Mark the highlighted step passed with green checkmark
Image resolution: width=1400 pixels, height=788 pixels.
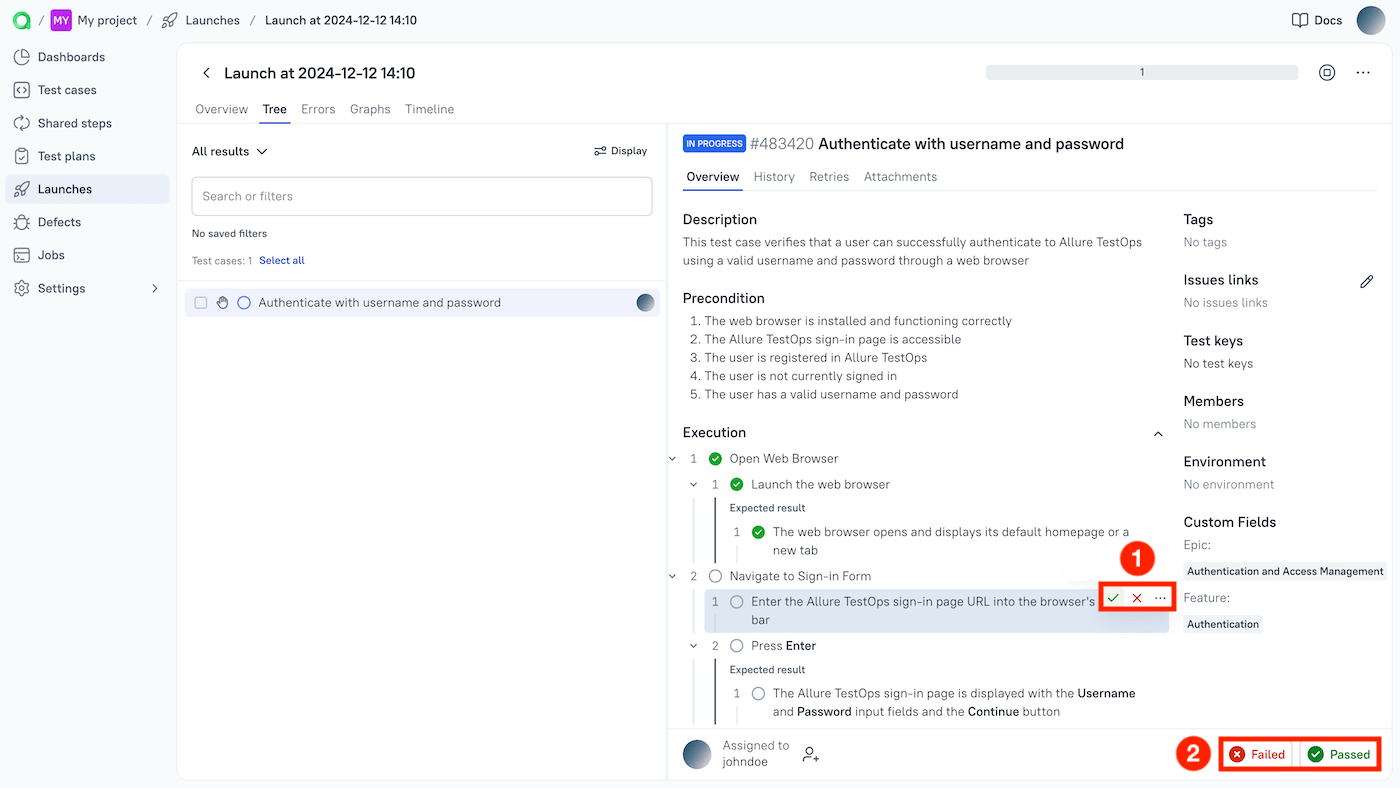pos(1113,598)
